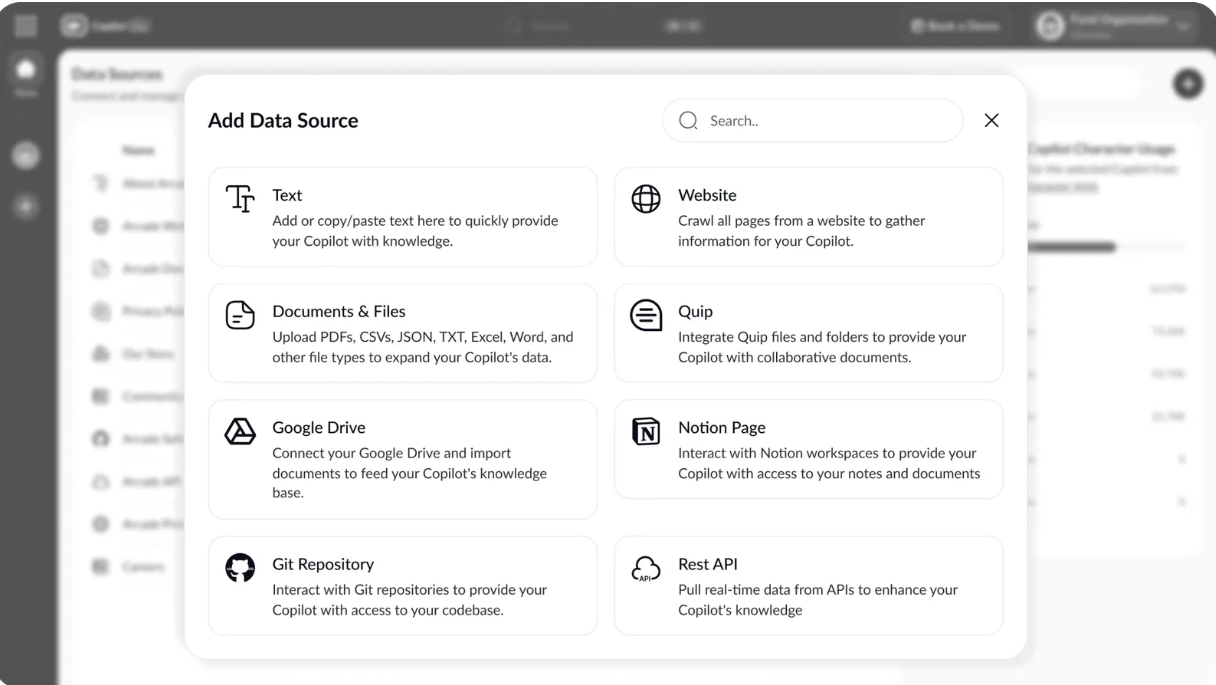Click the Website globe icon

(646, 194)
